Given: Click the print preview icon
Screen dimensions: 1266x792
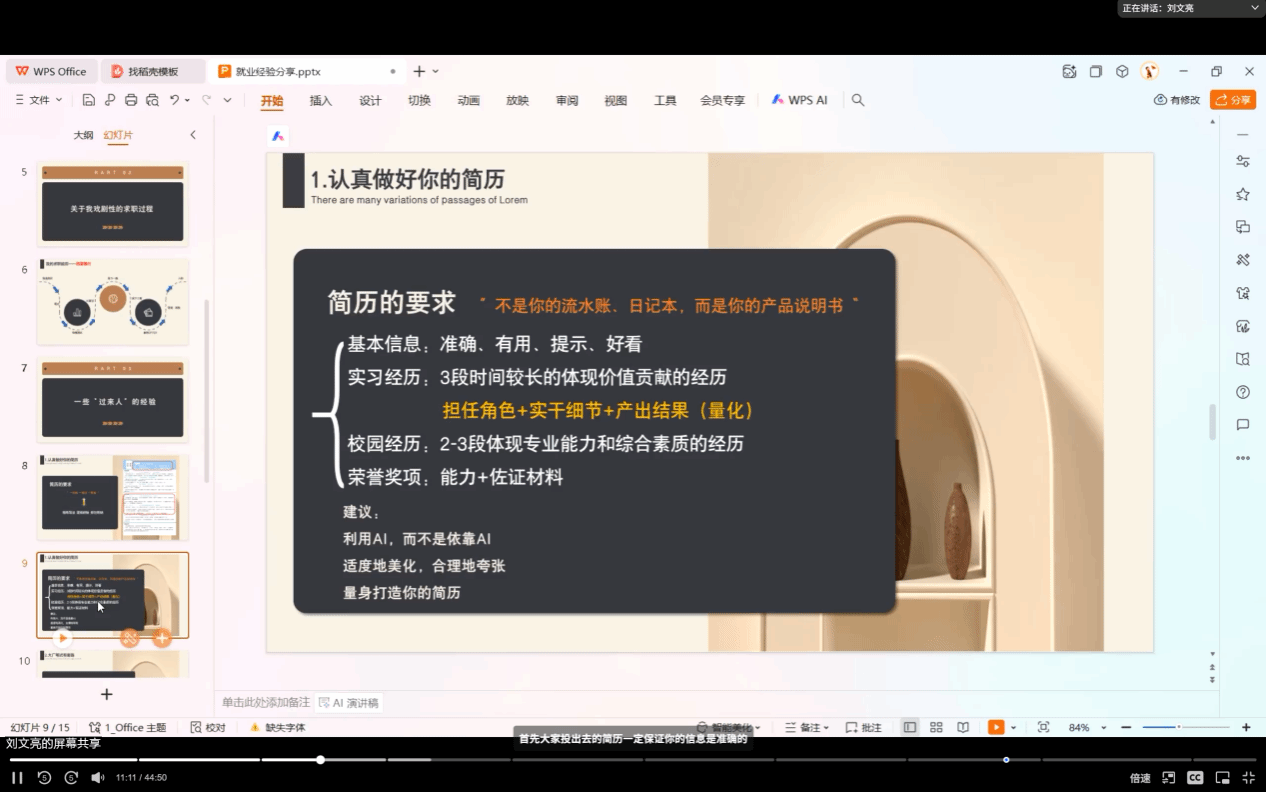Looking at the screenshot, I should (152, 100).
